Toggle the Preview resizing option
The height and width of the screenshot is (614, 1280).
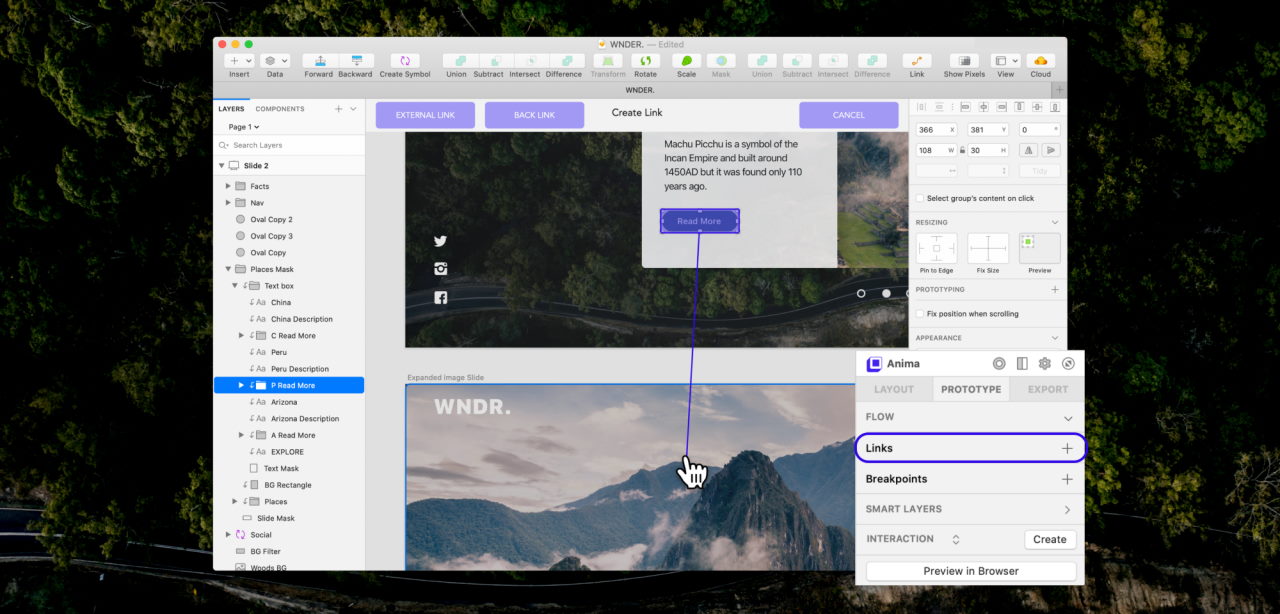[1039, 247]
